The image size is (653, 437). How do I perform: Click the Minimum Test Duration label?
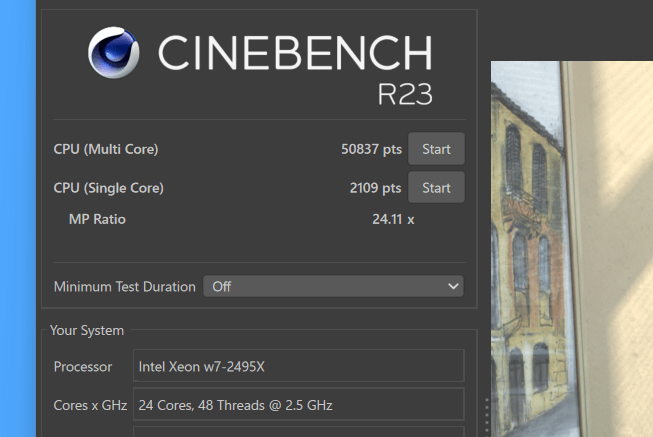point(125,287)
